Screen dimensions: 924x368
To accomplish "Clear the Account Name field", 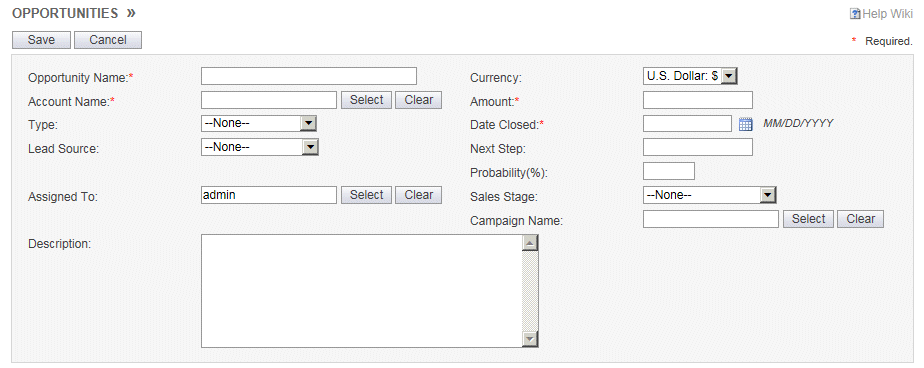I will coord(418,100).
